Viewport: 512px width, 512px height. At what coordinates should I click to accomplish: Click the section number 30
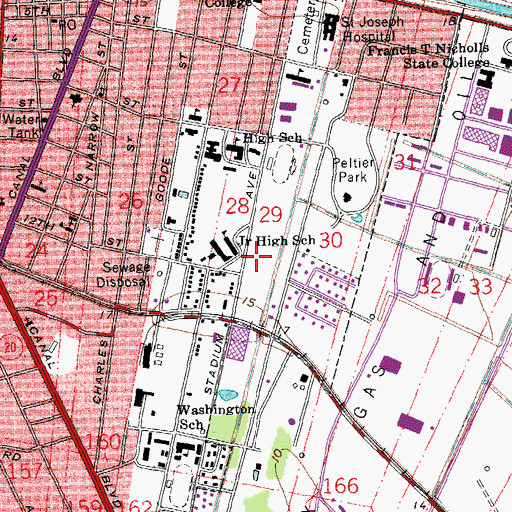pyautogui.click(x=331, y=240)
